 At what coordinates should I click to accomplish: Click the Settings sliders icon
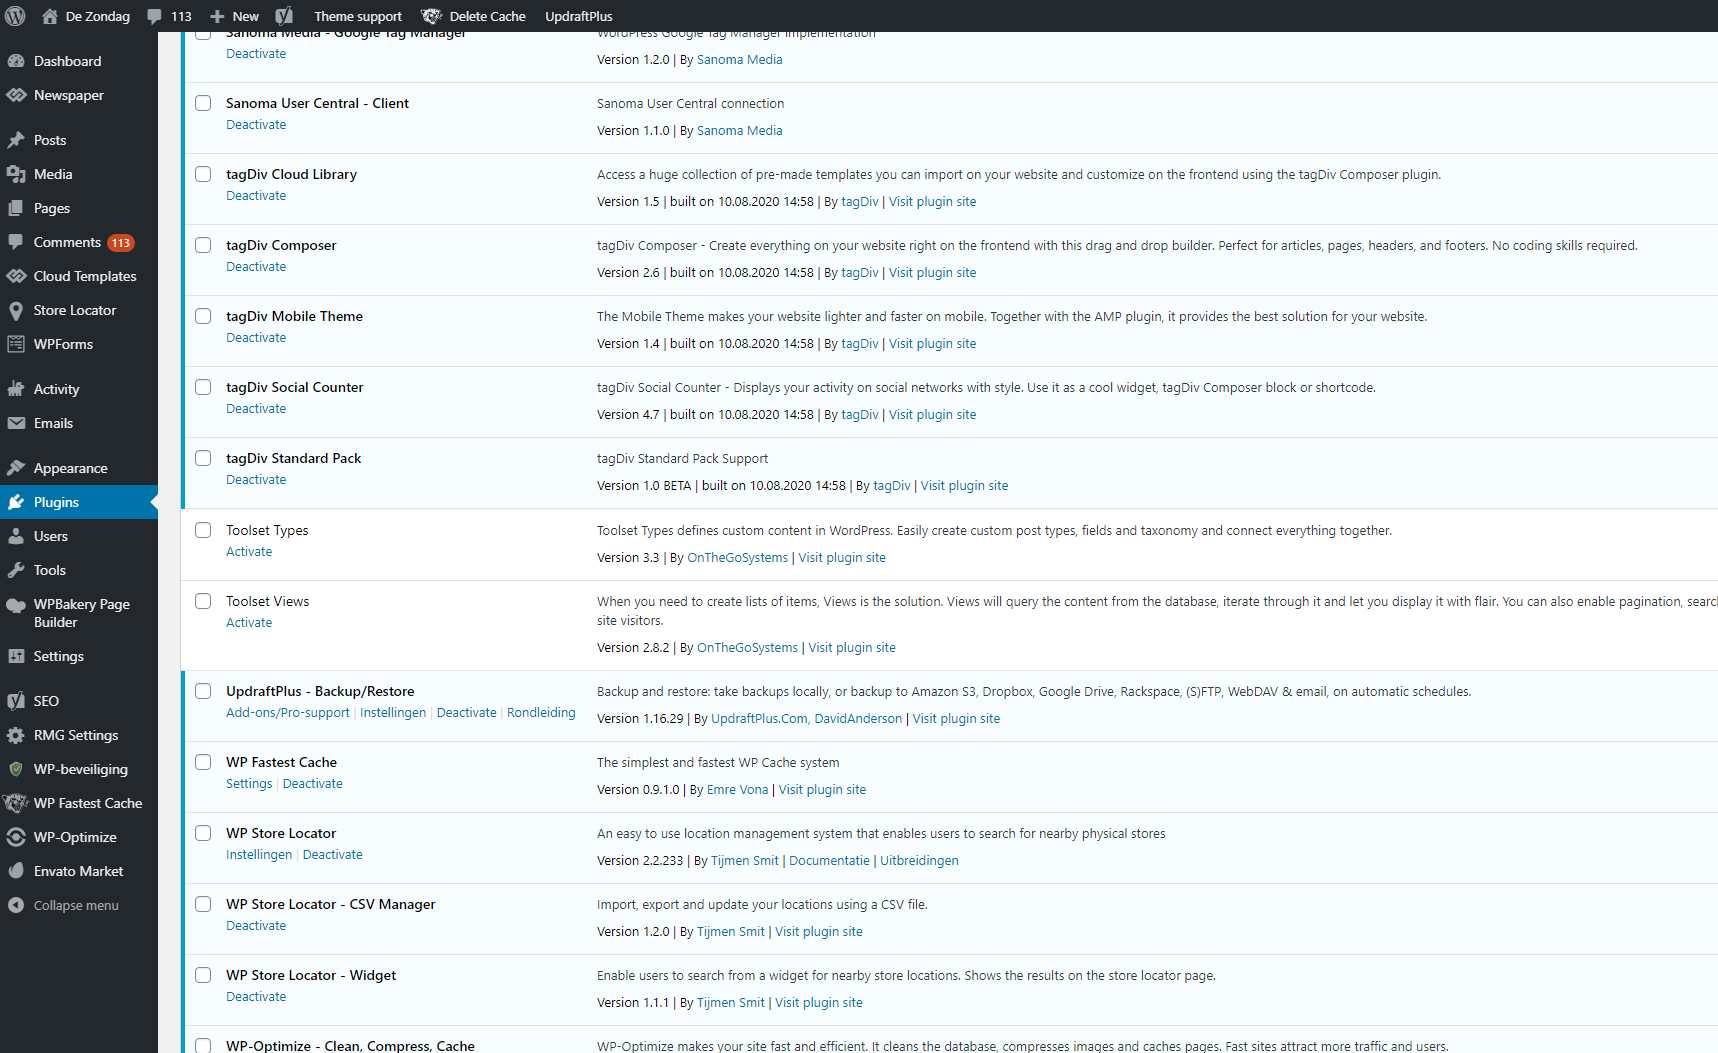pos(16,656)
